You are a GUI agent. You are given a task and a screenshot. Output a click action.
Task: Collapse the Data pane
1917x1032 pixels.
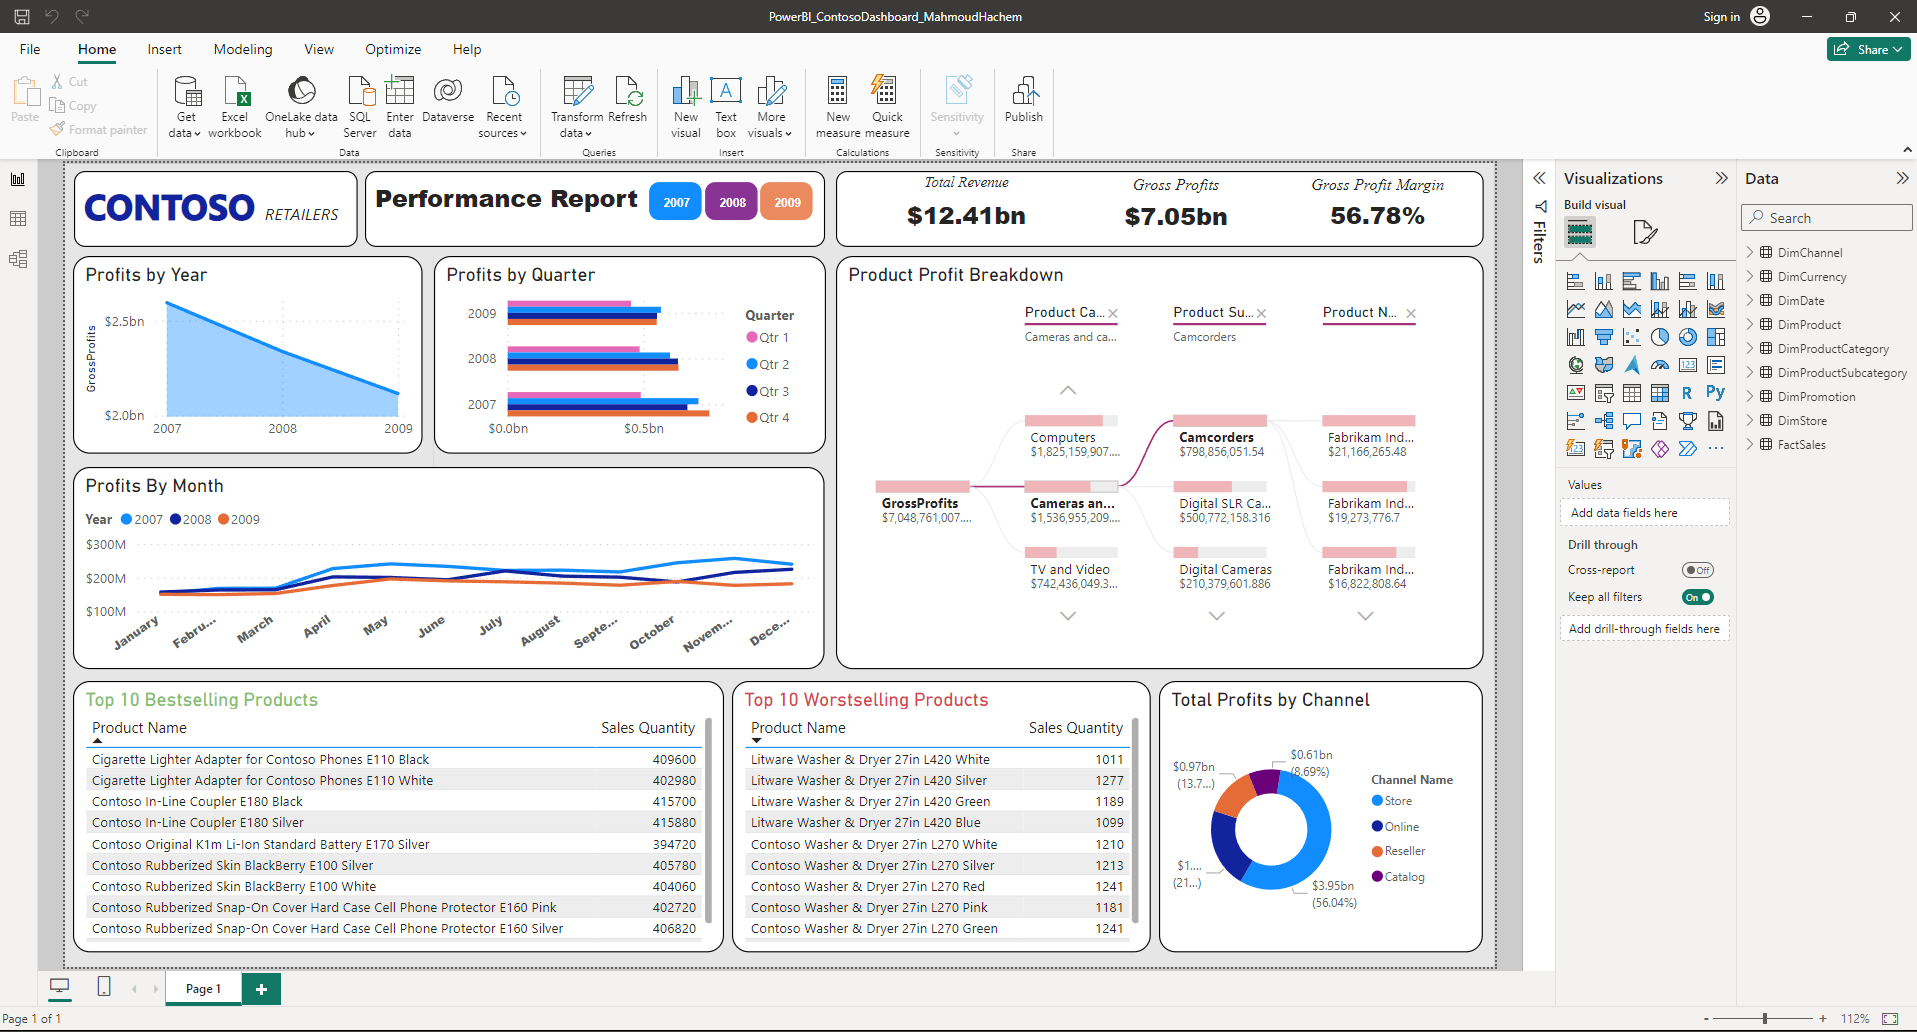[1902, 178]
